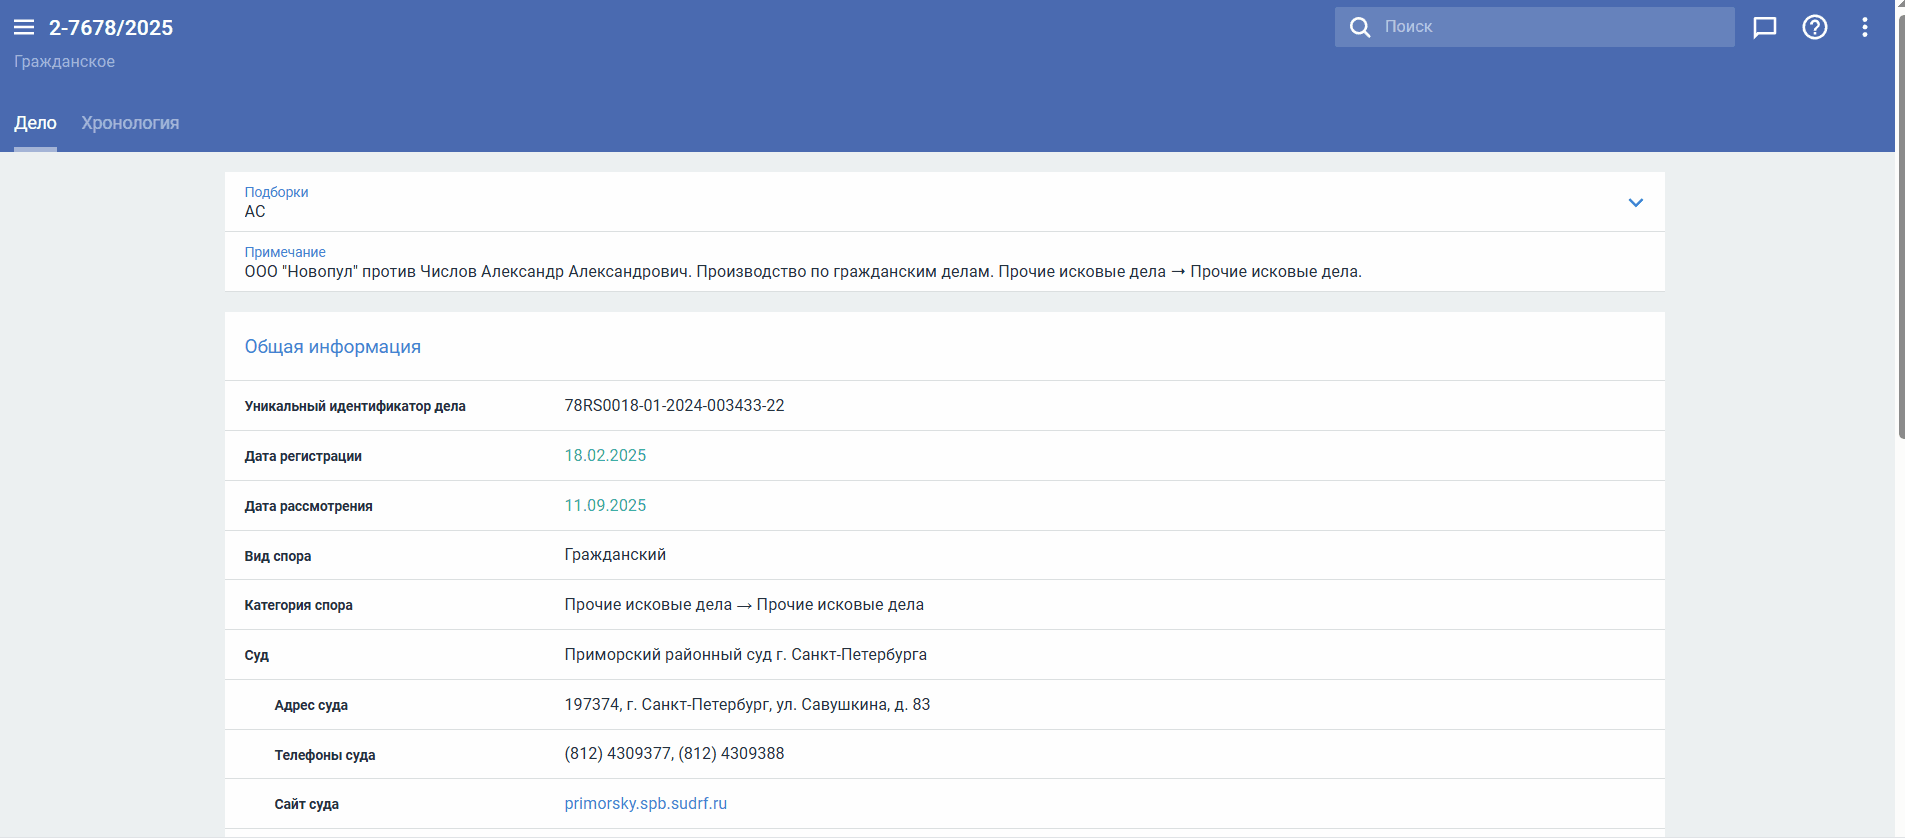This screenshot has width=1905, height=838.
Task: Click the hearing date 11.09.2025
Action: click(605, 506)
